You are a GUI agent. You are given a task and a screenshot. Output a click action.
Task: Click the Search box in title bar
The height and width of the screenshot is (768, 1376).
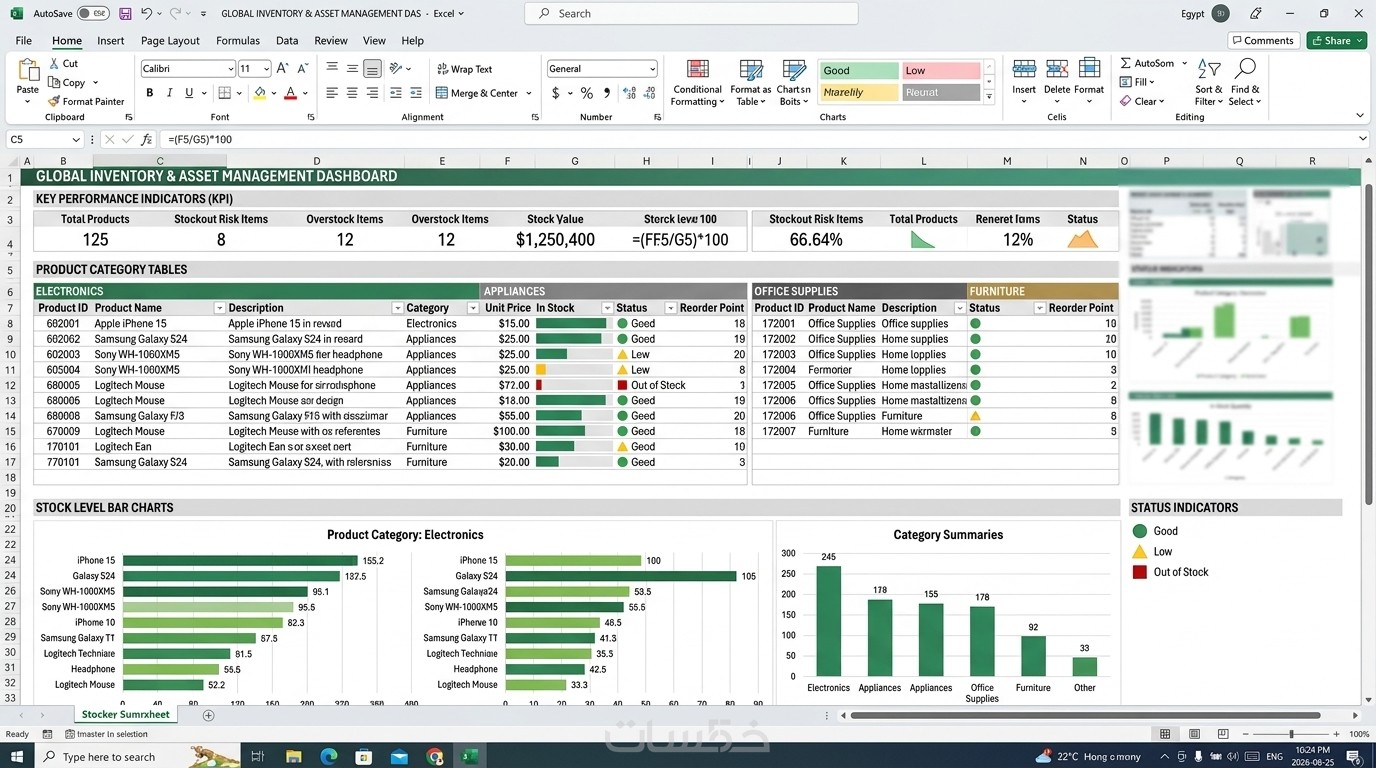[x=691, y=14]
